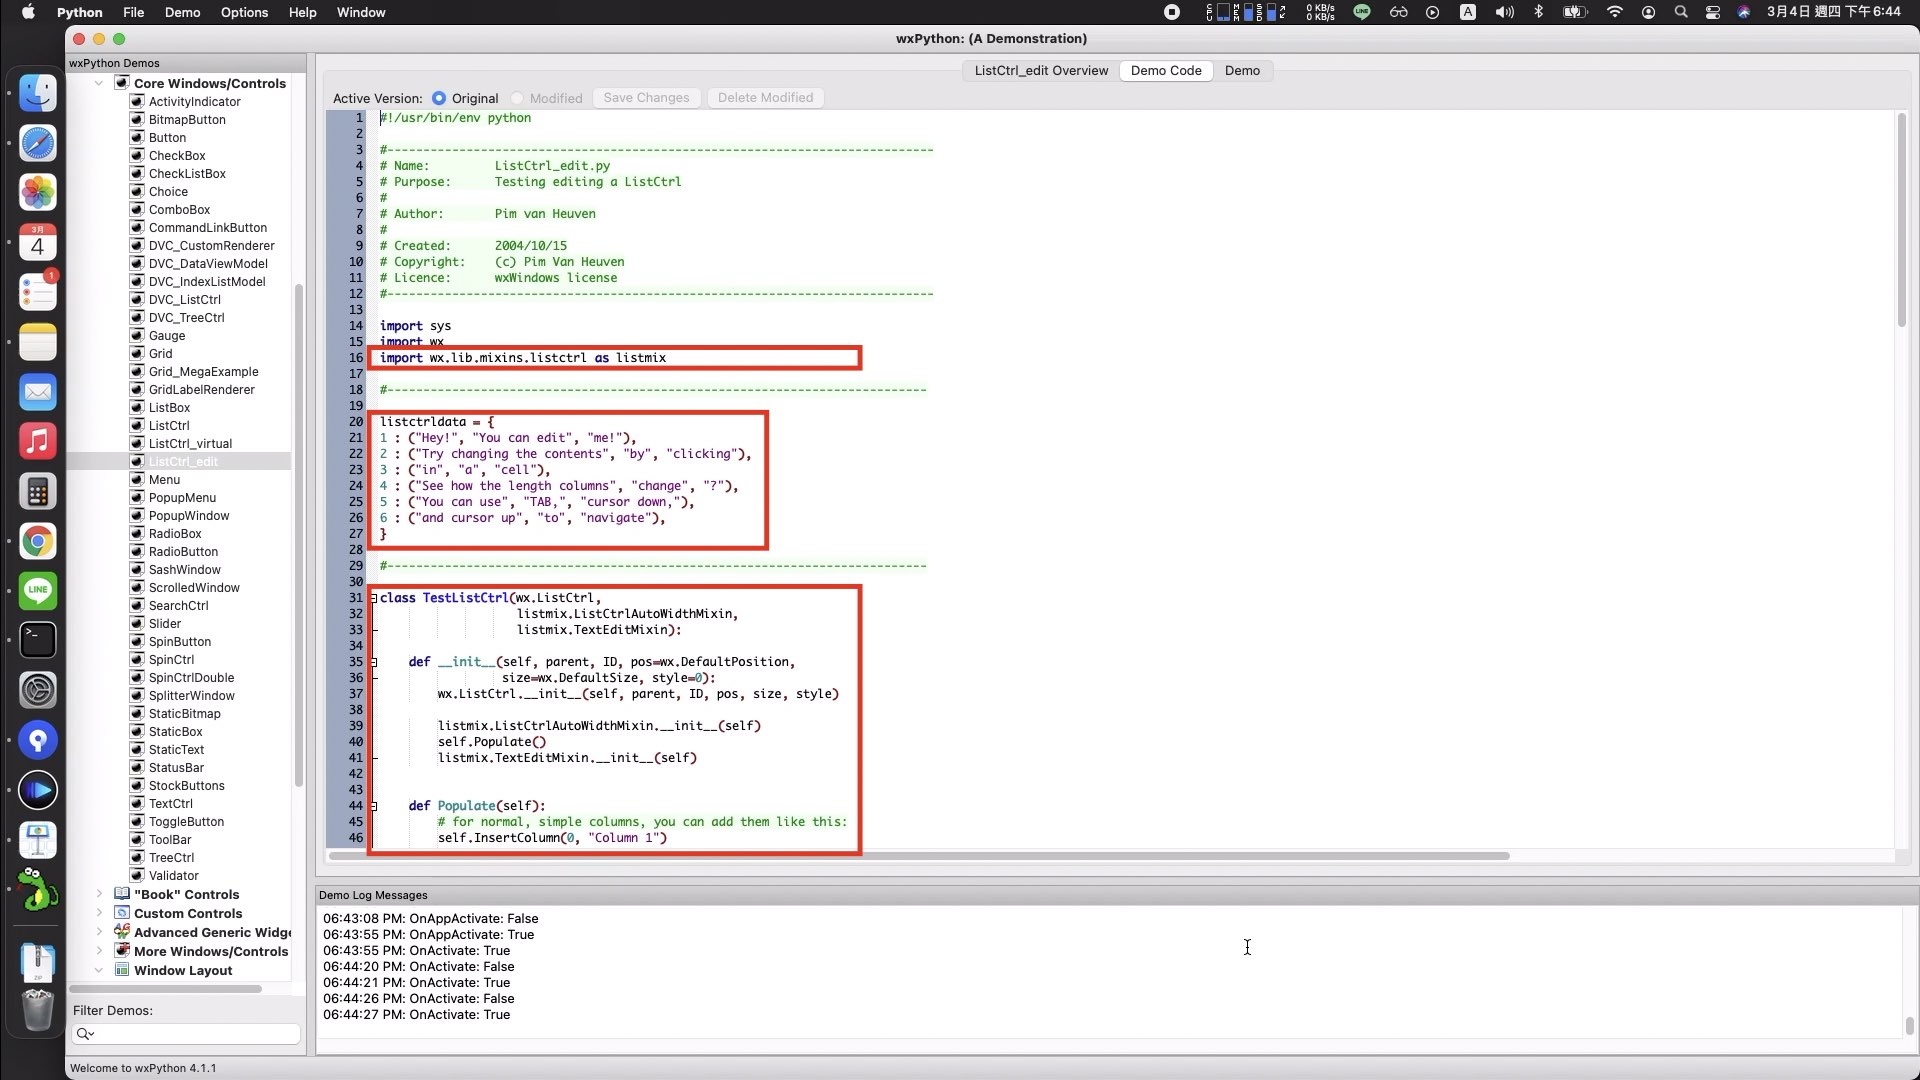
Task: Open the Demo menu
Action: 182,12
